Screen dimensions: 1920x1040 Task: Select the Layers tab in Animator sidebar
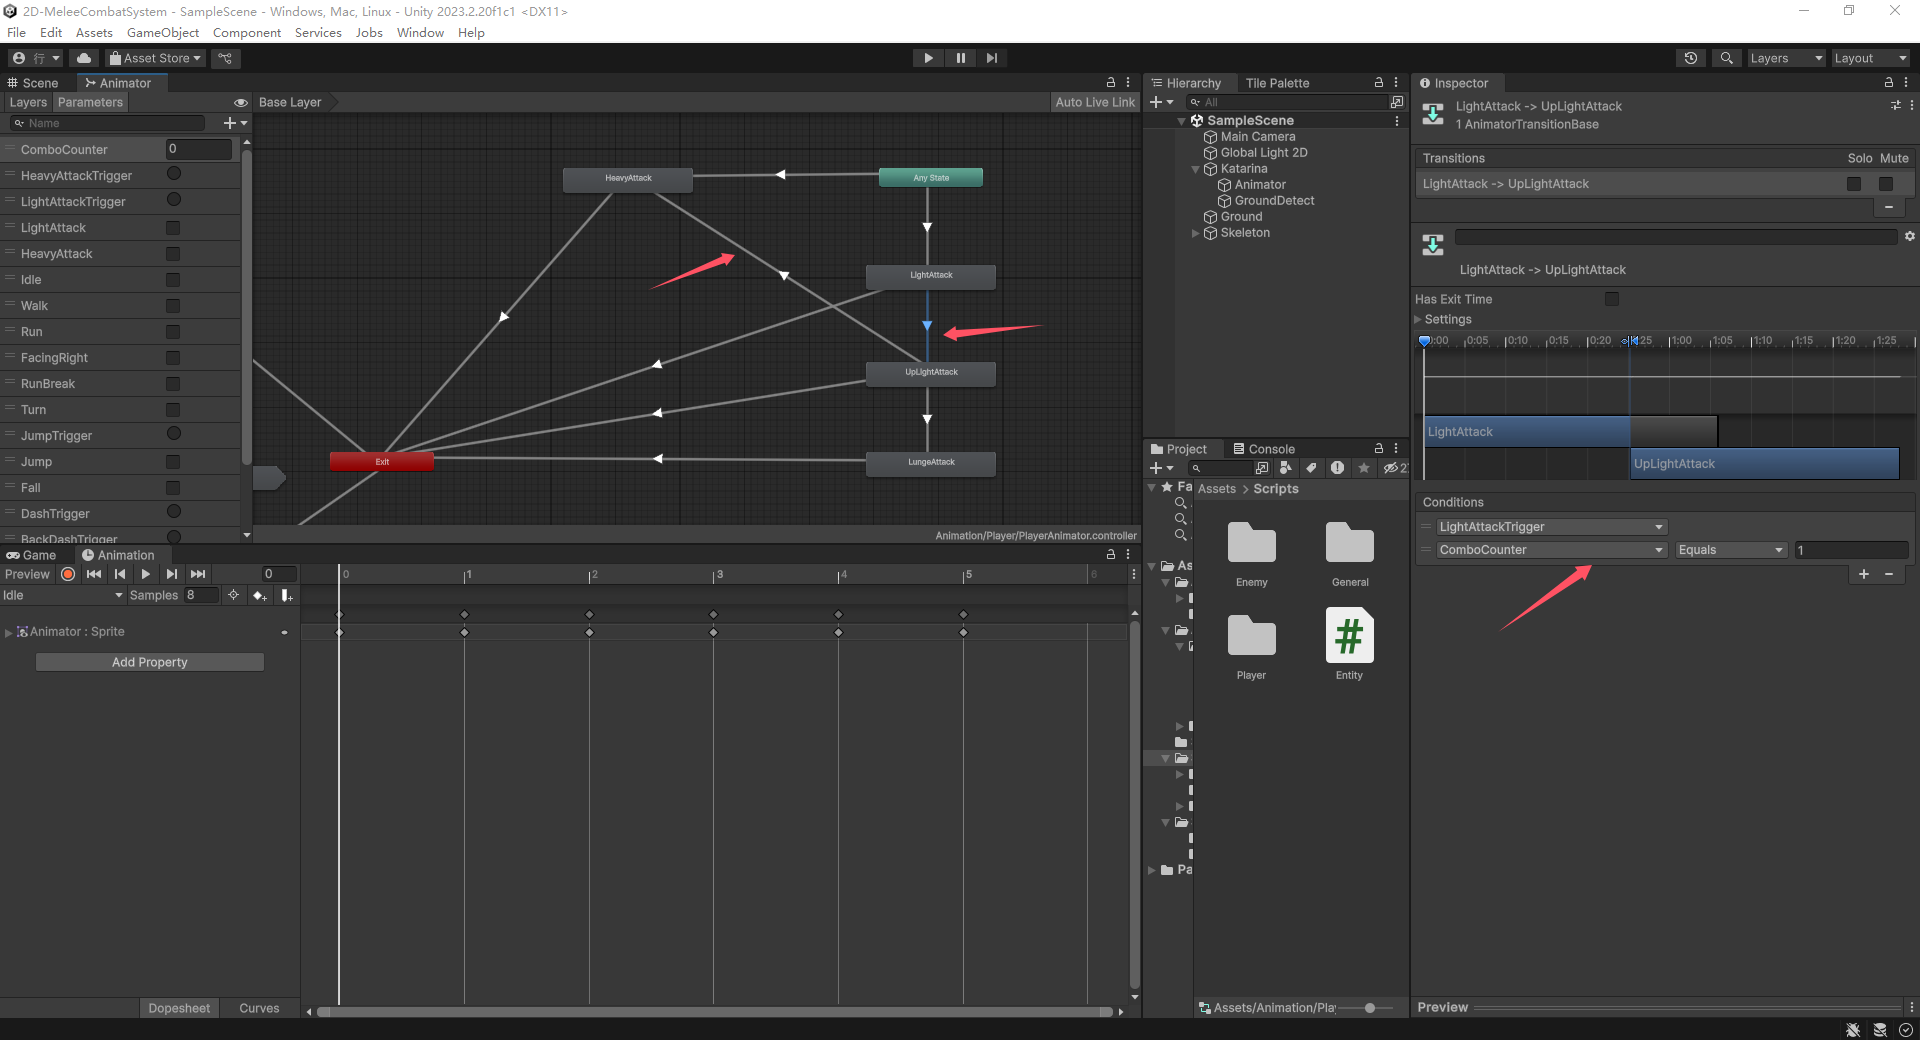pyautogui.click(x=28, y=102)
